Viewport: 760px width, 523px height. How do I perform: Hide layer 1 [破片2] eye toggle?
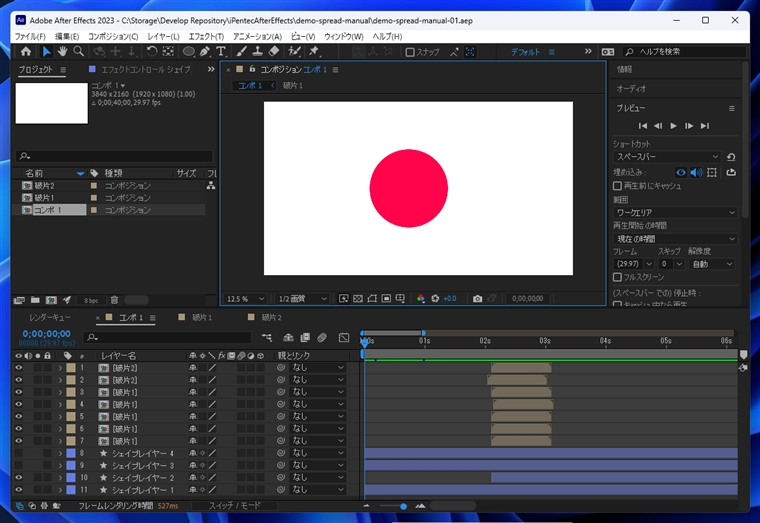18,367
